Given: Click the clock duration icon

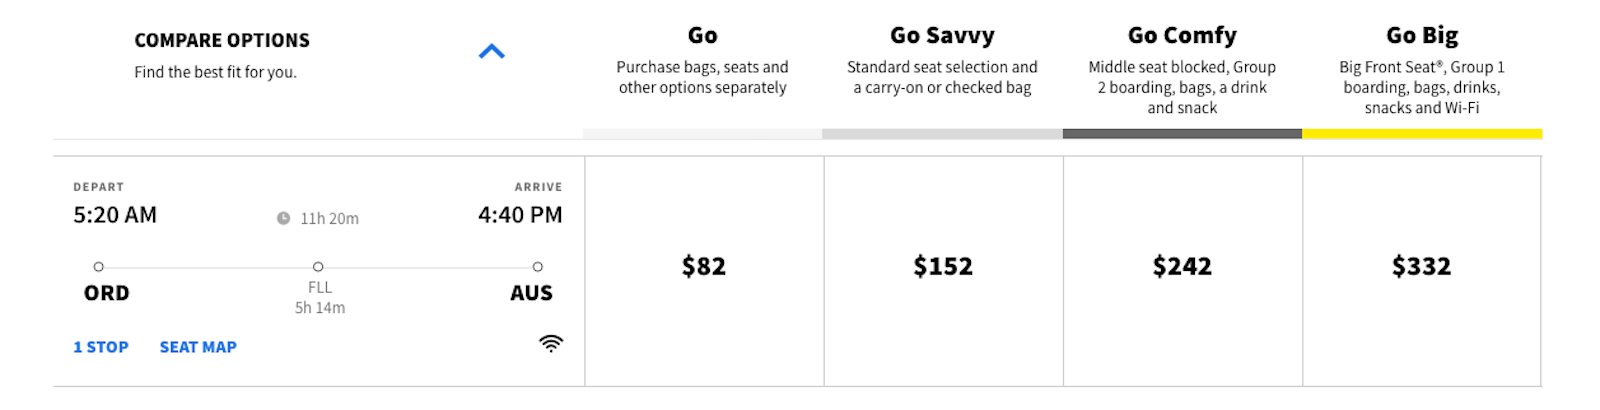Looking at the screenshot, I should tap(284, 218).
